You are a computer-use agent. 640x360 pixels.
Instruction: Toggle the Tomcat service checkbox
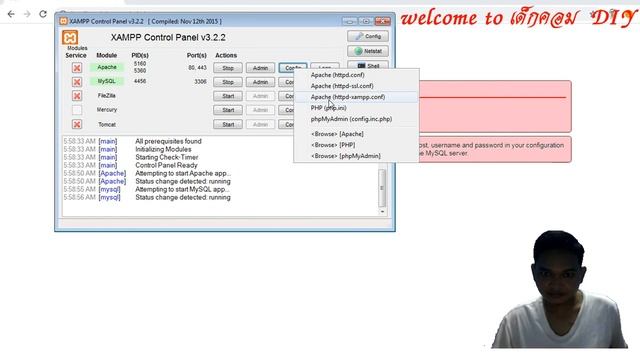[x=77, y=124]
